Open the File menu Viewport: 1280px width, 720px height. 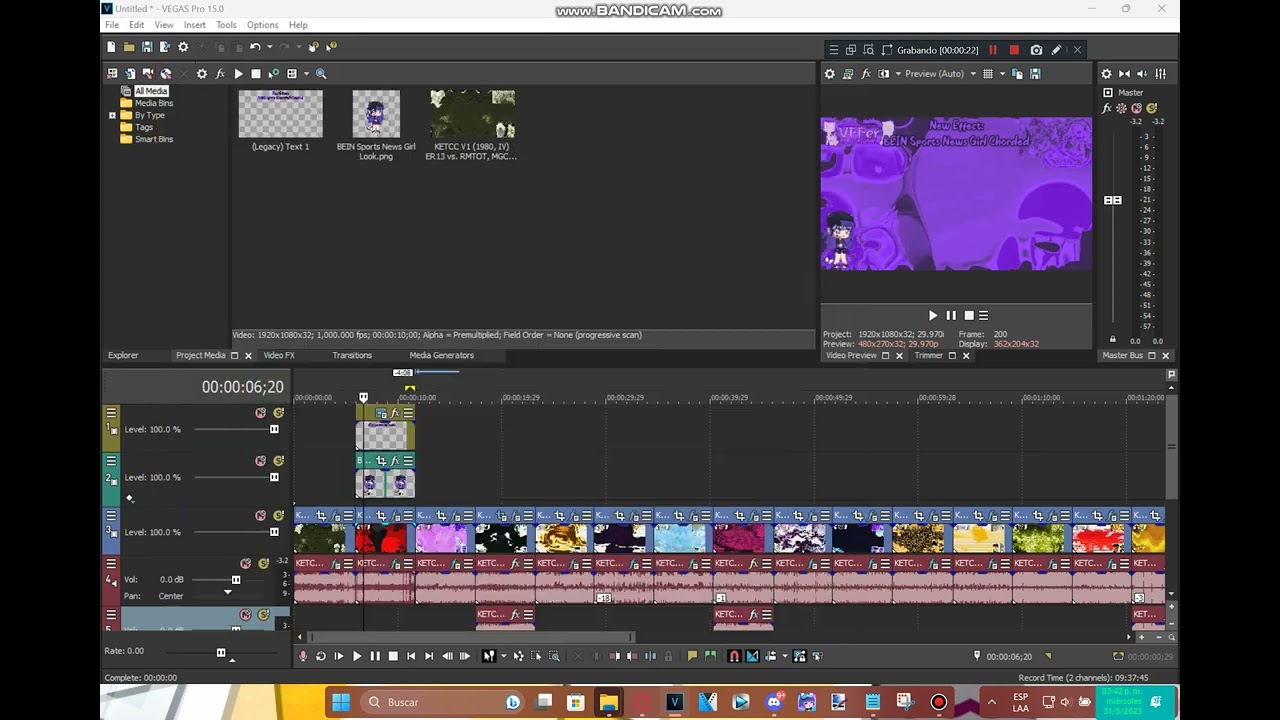click(x=112, y=25)
